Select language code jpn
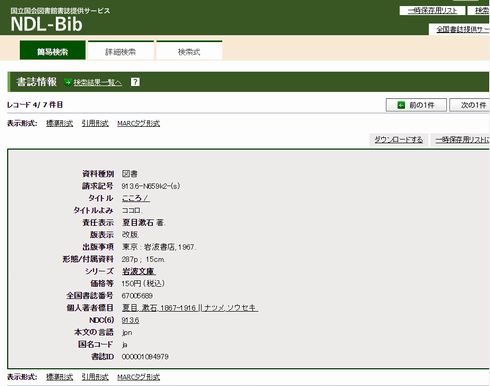This screenshot has width=490, height=386. [127, 332]
